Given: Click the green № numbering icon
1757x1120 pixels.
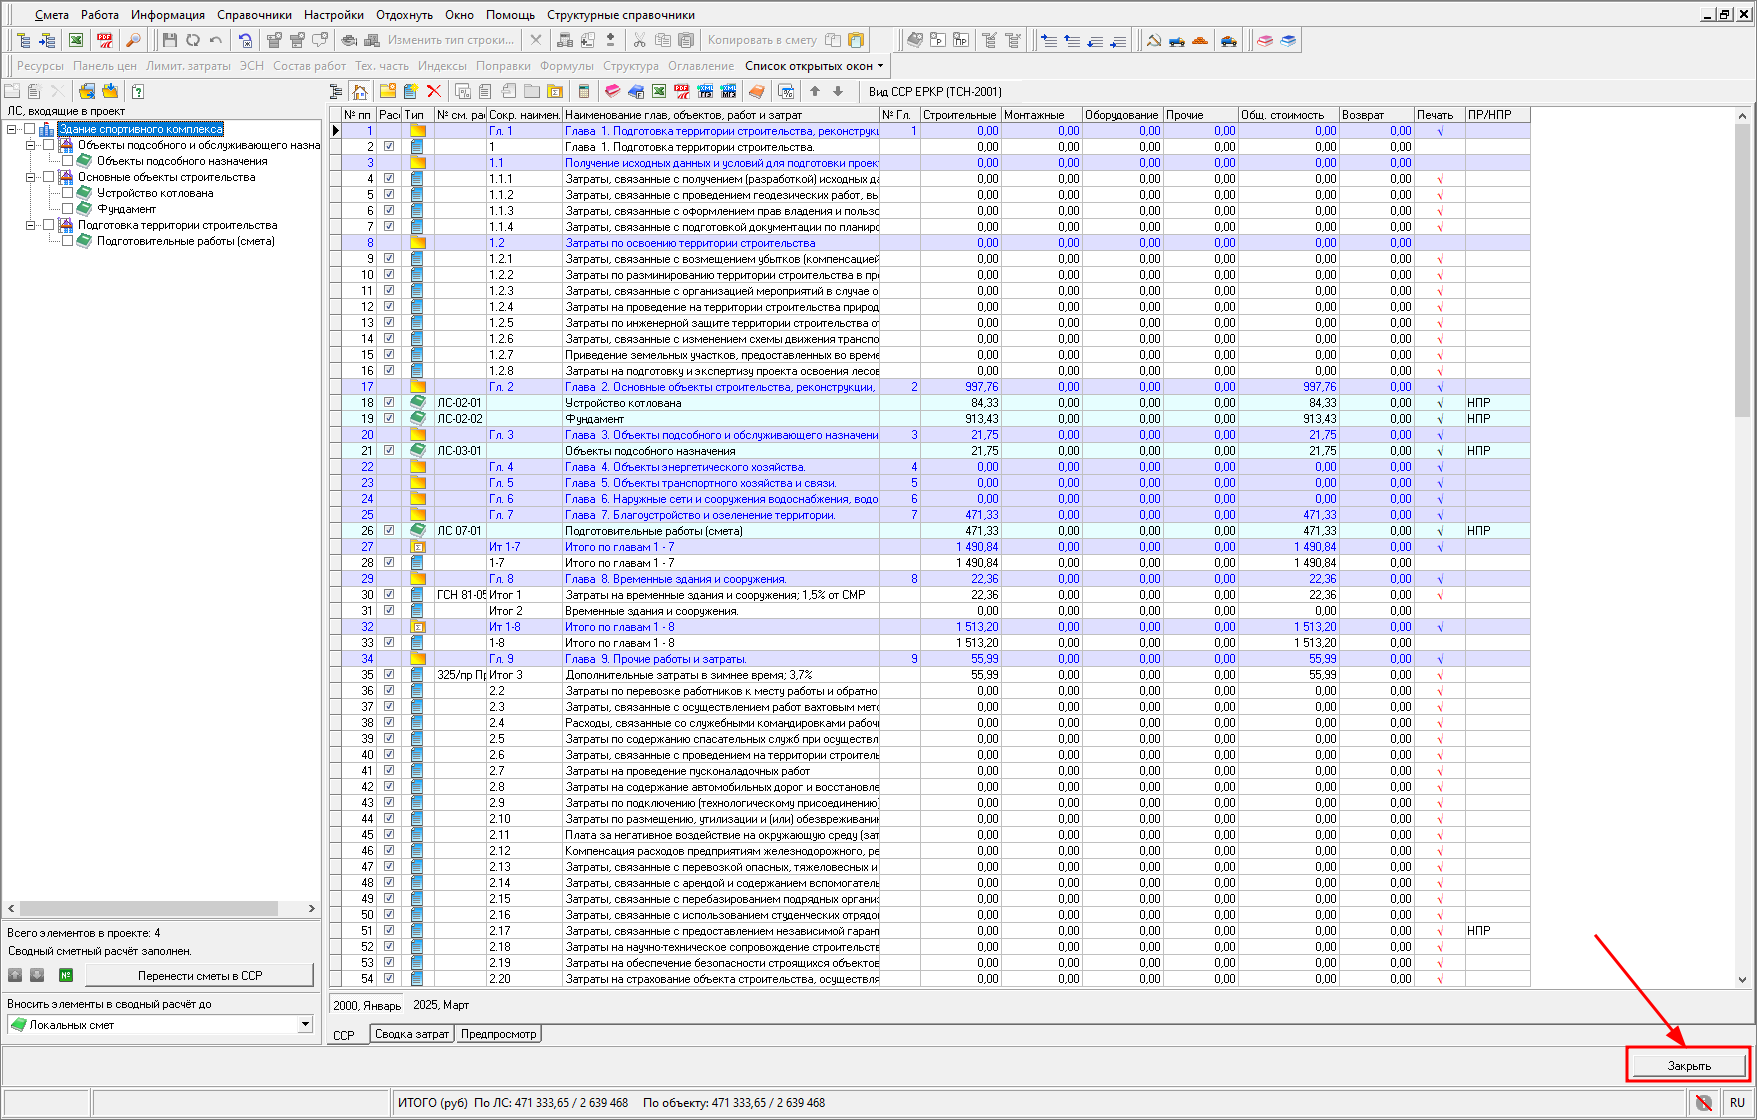Looking at the screenshot, I should click(66, 975).
